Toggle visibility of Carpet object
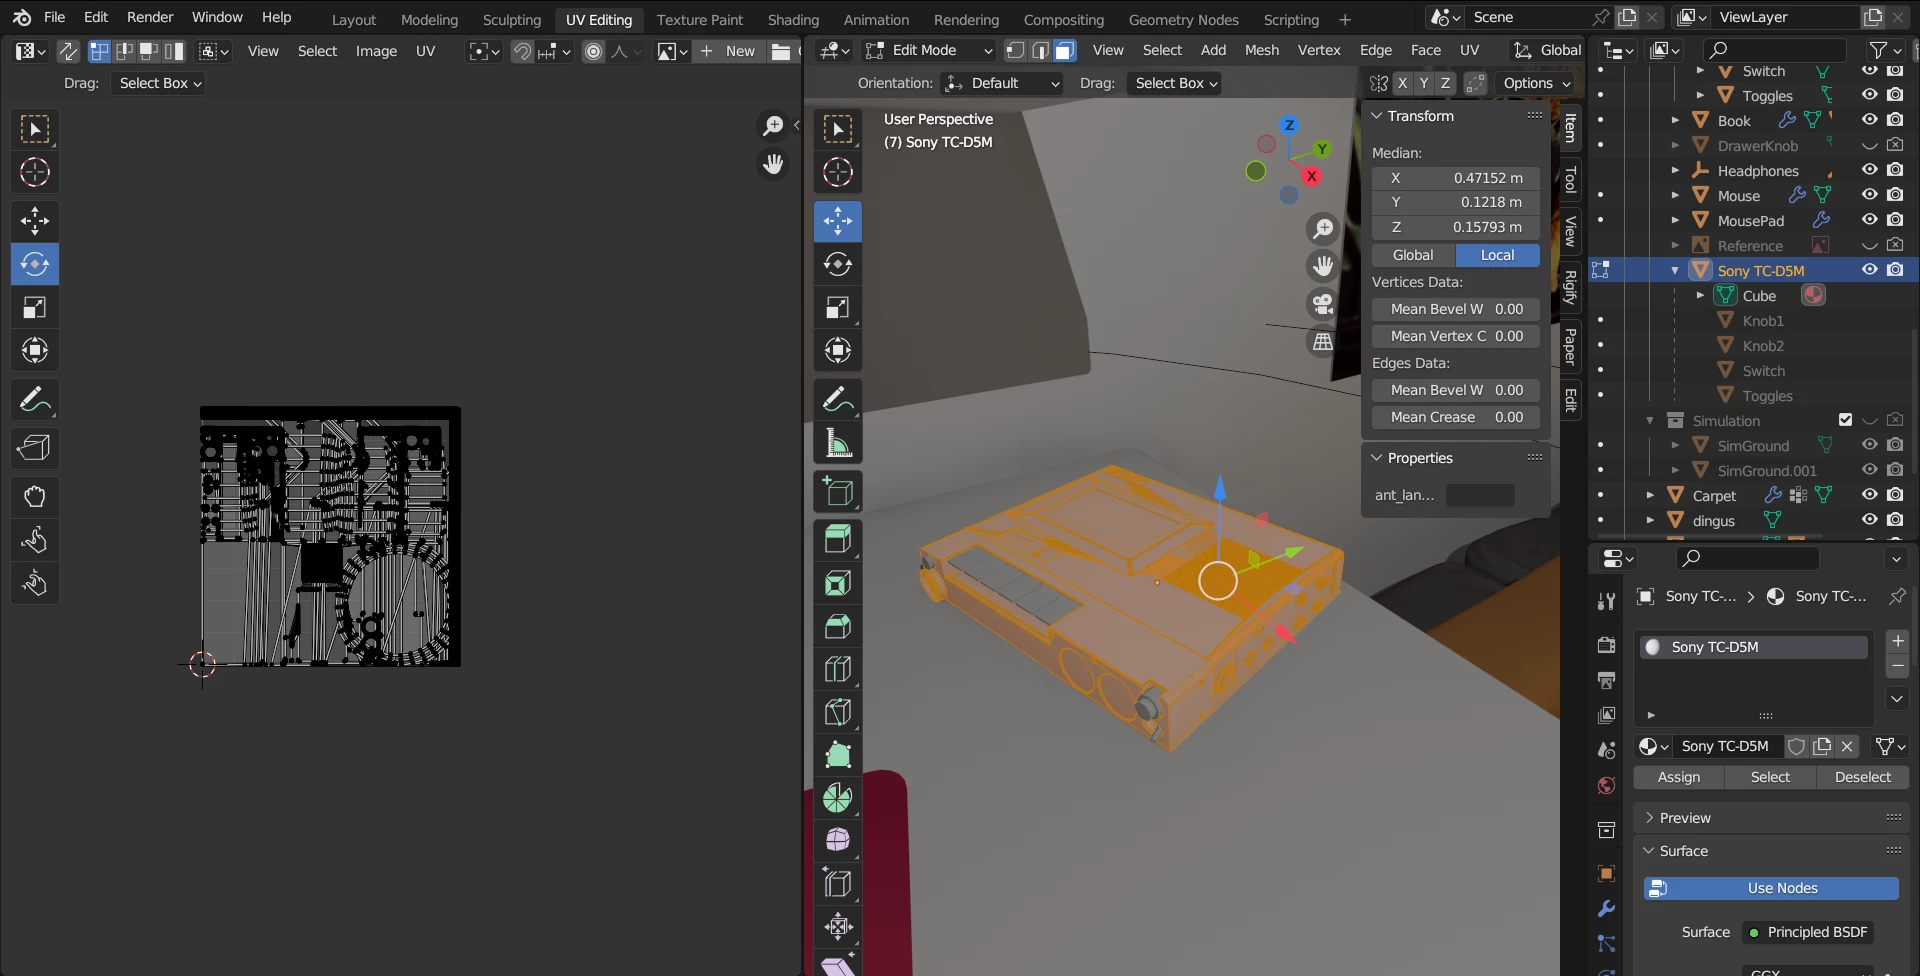Screen dimensions: 1920x976 click(1869, 495)
